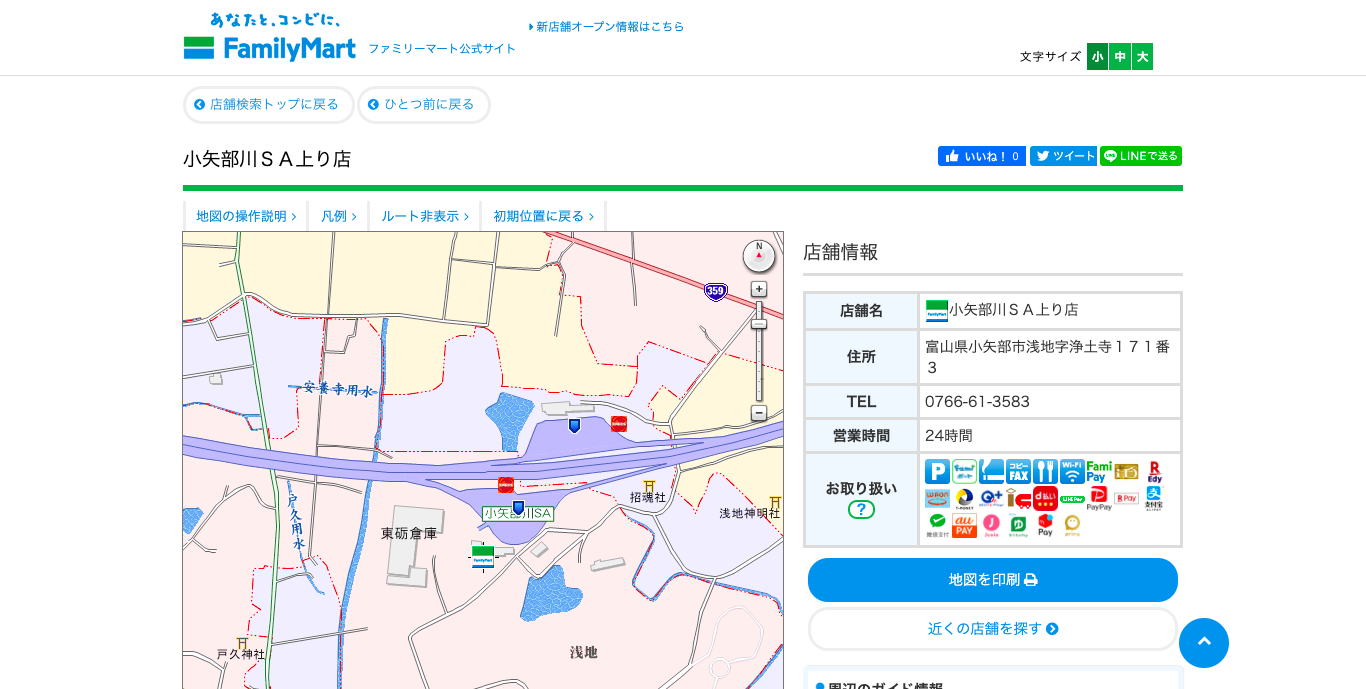Click the Copy/FAX service icon

[x=1018, y=472]
